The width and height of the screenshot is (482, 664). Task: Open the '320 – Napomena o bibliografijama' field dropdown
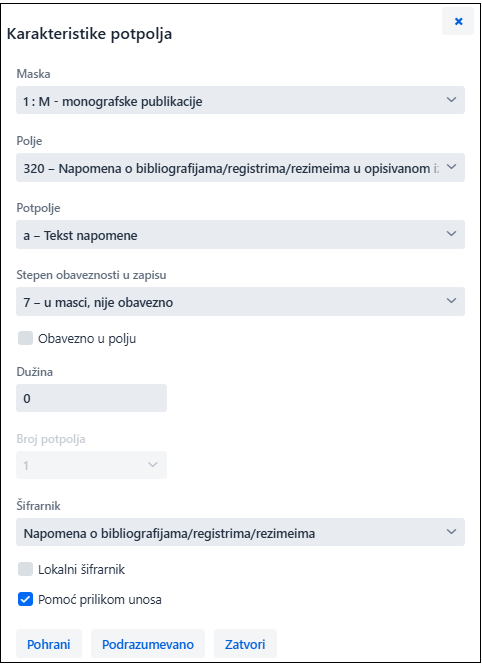240,167
